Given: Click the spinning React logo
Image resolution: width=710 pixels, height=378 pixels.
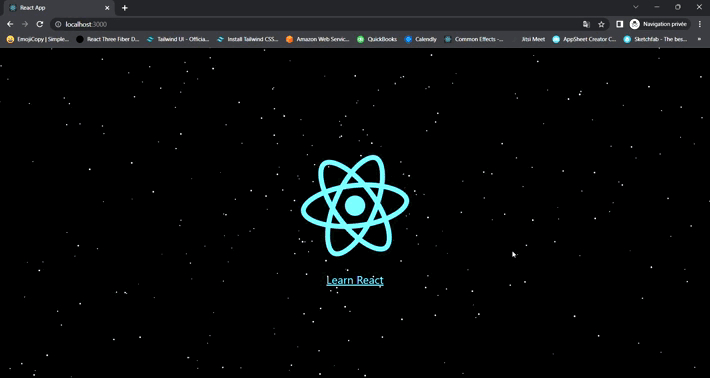Looking at the screenshot, I should 355,206.
